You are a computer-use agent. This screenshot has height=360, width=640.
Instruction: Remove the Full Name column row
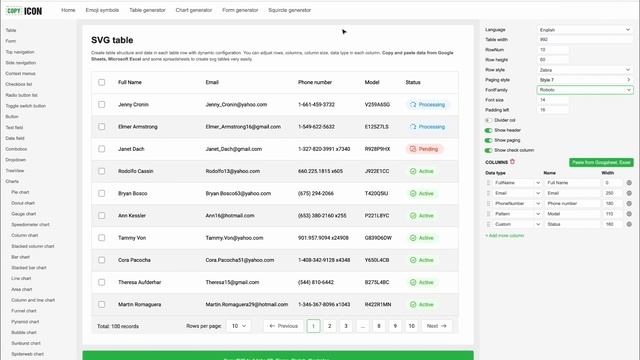click(x=629, y=183)
